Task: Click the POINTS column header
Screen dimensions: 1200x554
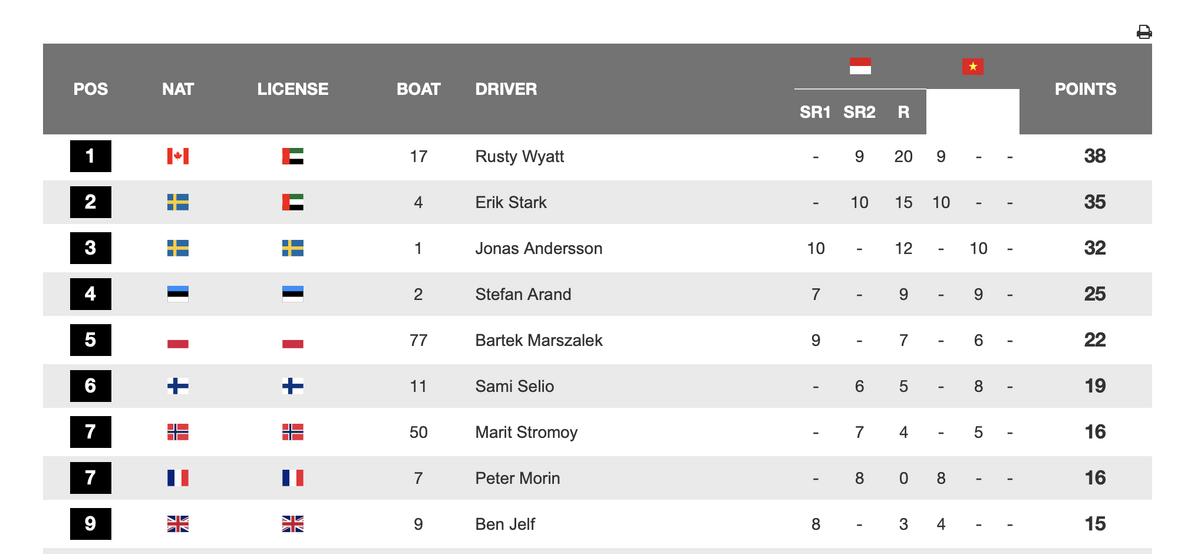Action: pos(1085,89)
